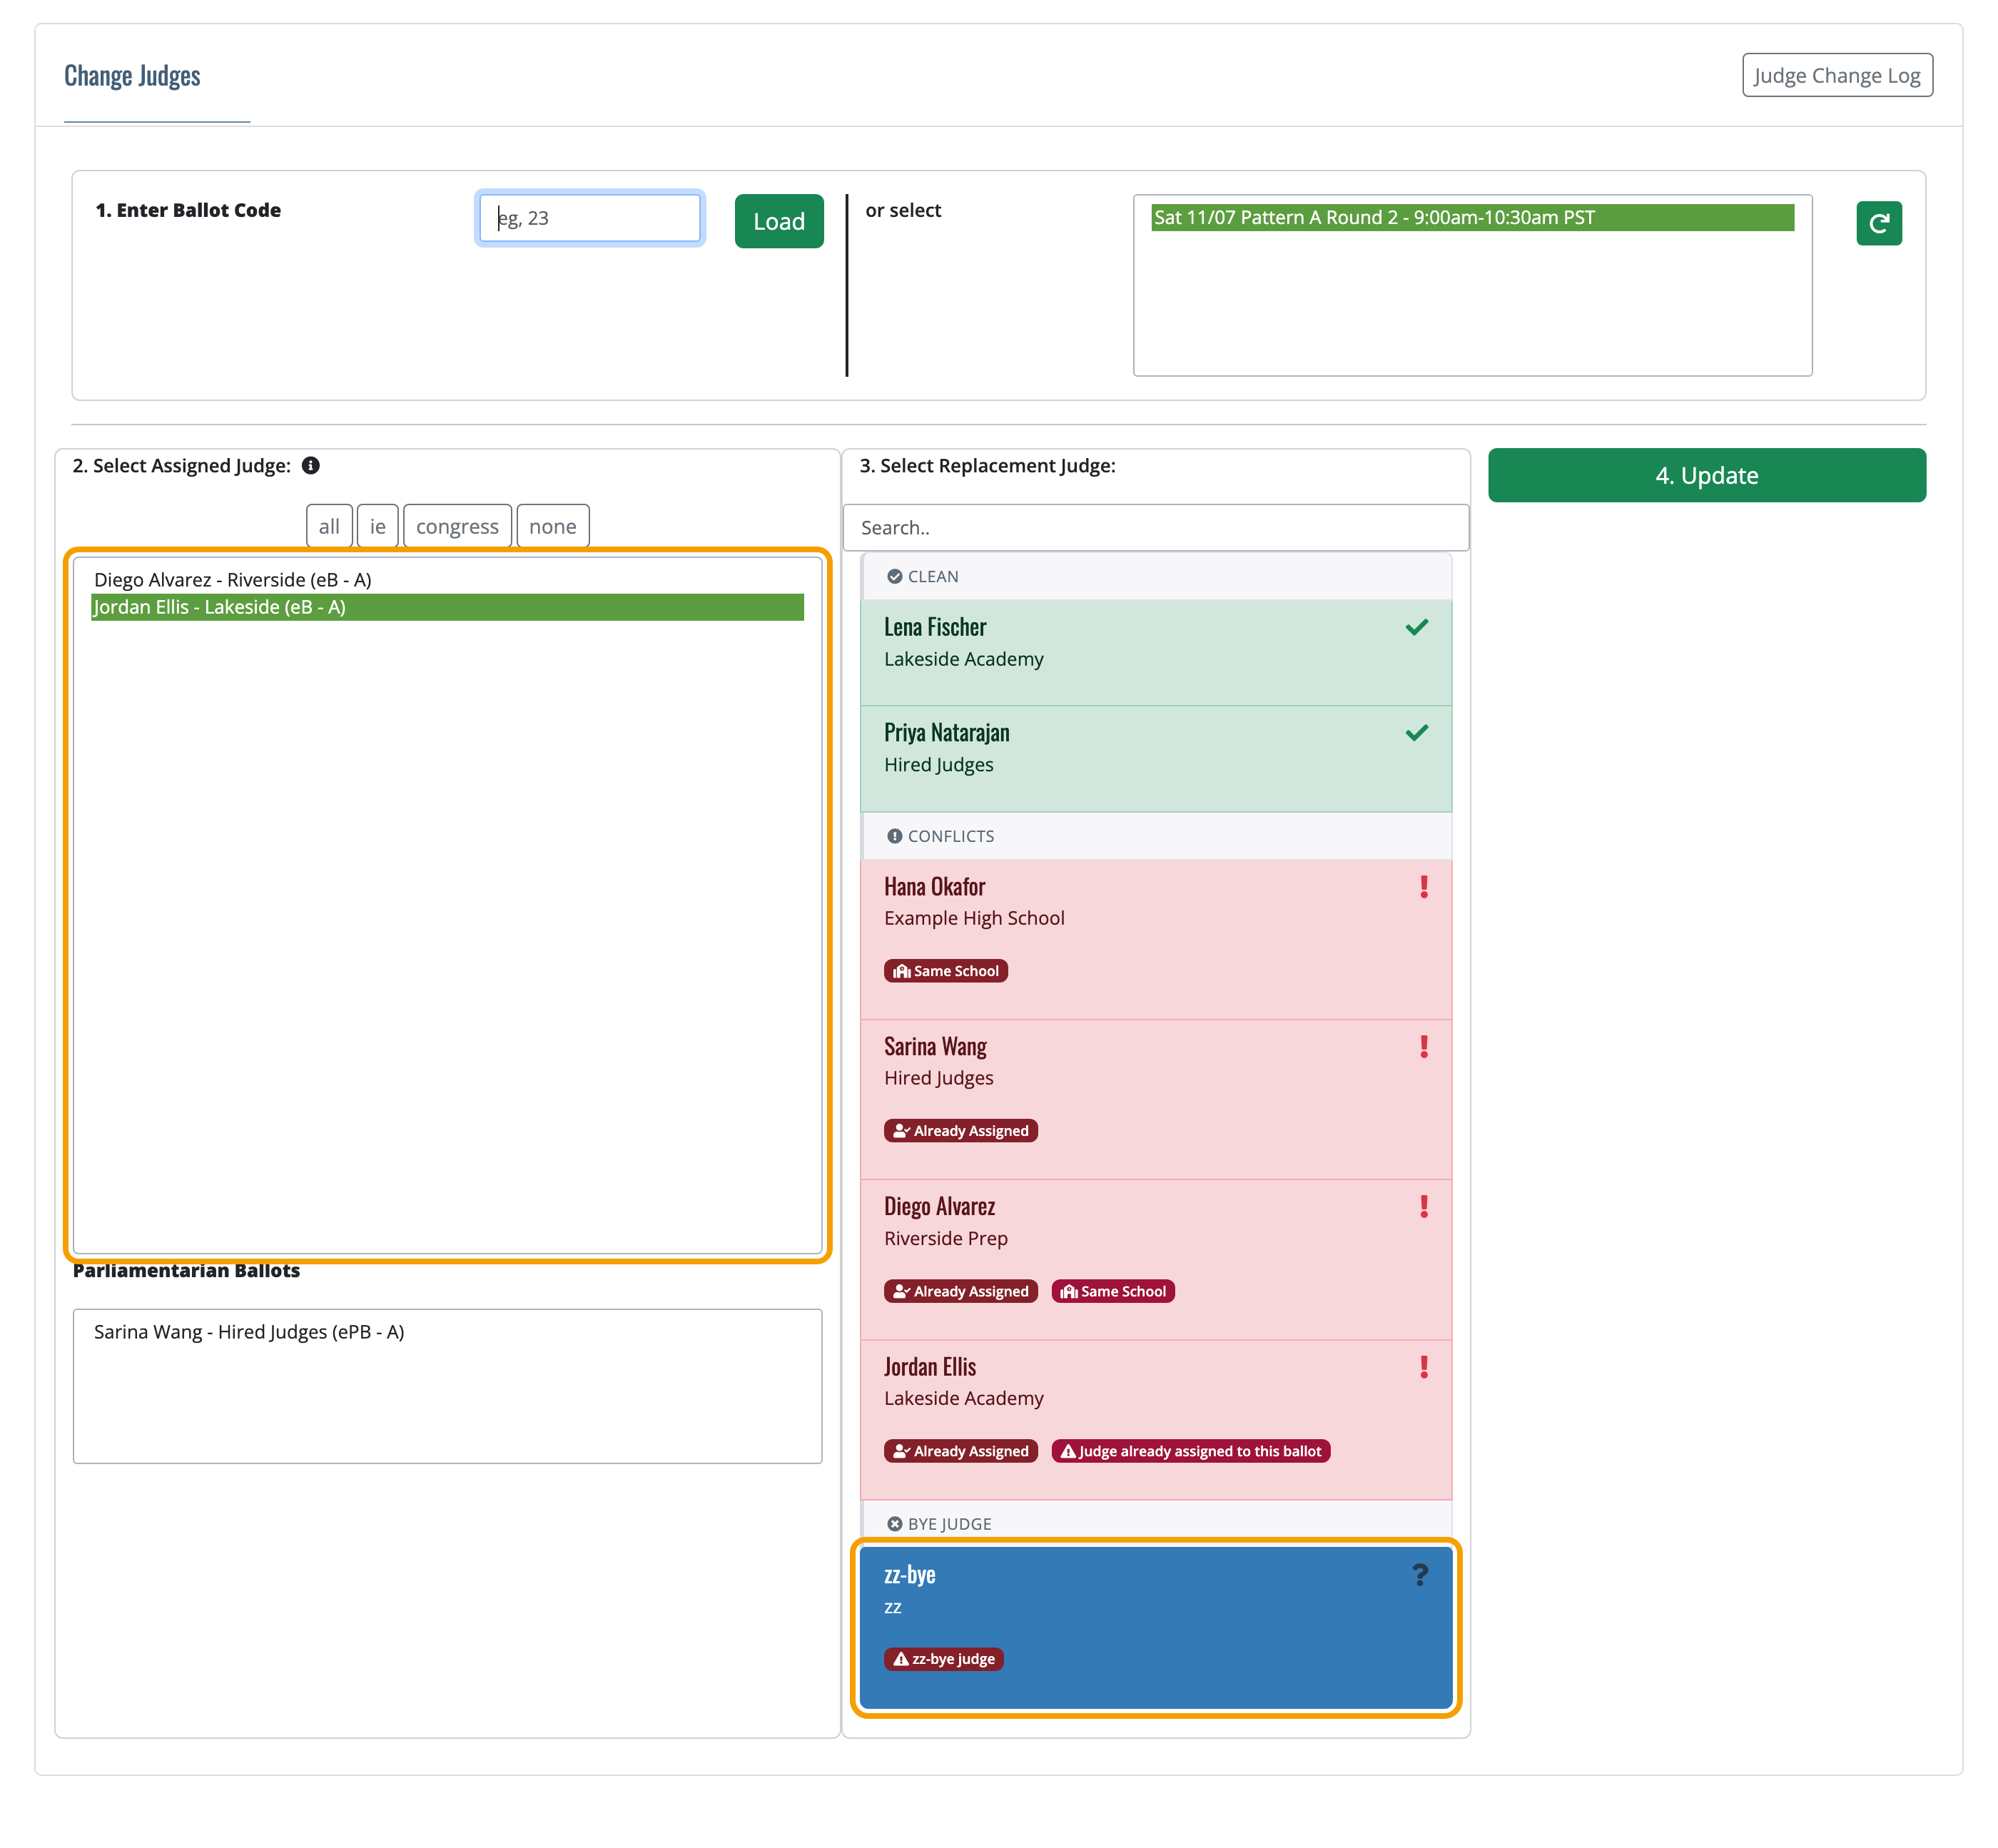Select the 'congress' judge filter
1998x1848 pixels.
(x=457, y=527)
